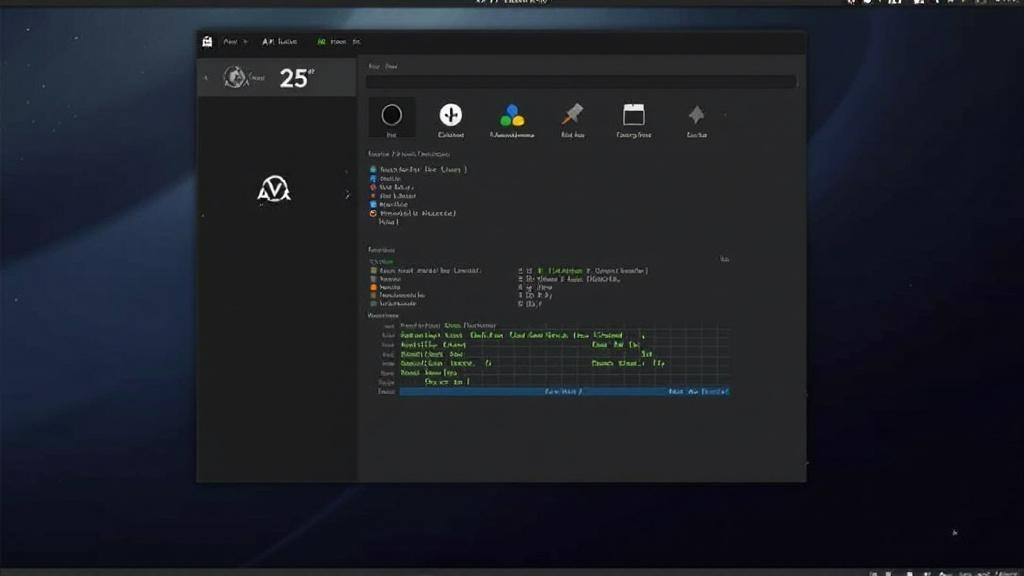
Task: Open the leftmost menu in the app menubar
Action: 235,42
